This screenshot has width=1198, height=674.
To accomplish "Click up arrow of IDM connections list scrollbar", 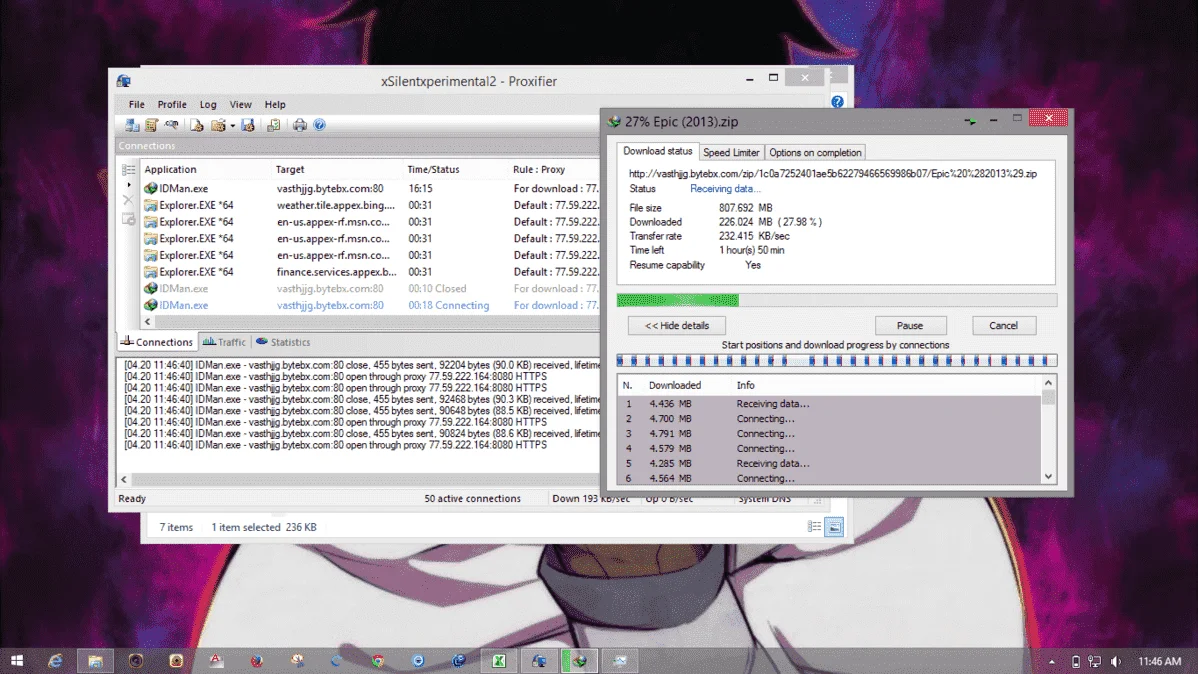I will pyautogui.click(x=1048, y=383).
